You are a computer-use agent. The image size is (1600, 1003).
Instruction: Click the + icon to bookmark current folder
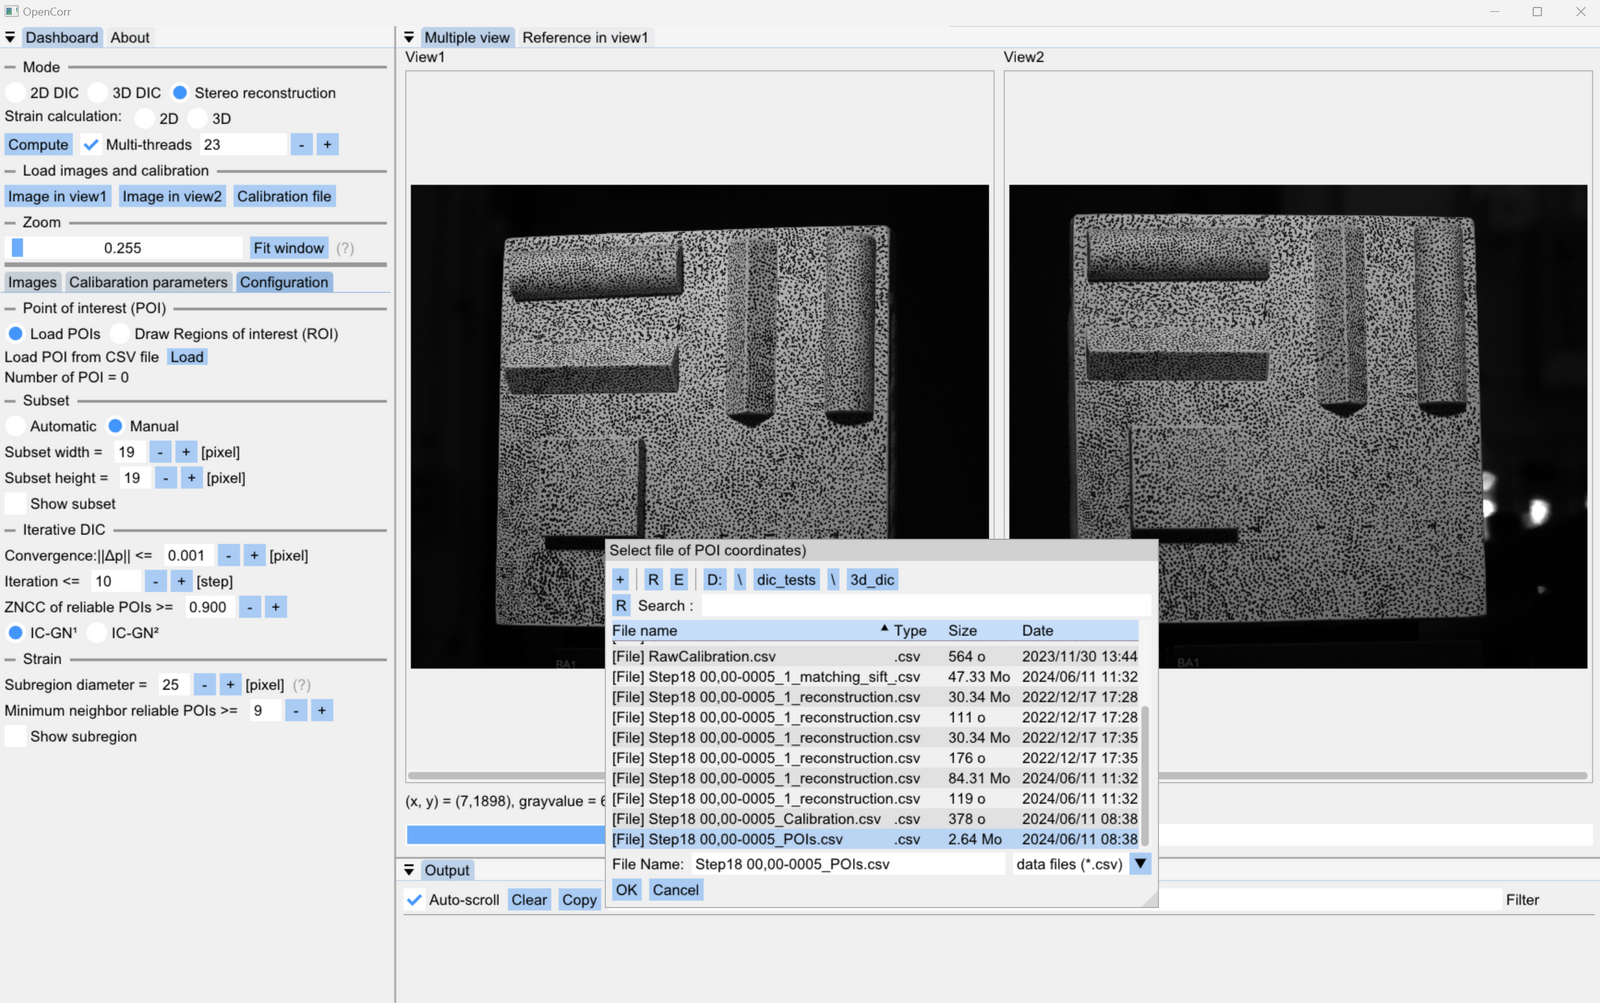[620, 579]
